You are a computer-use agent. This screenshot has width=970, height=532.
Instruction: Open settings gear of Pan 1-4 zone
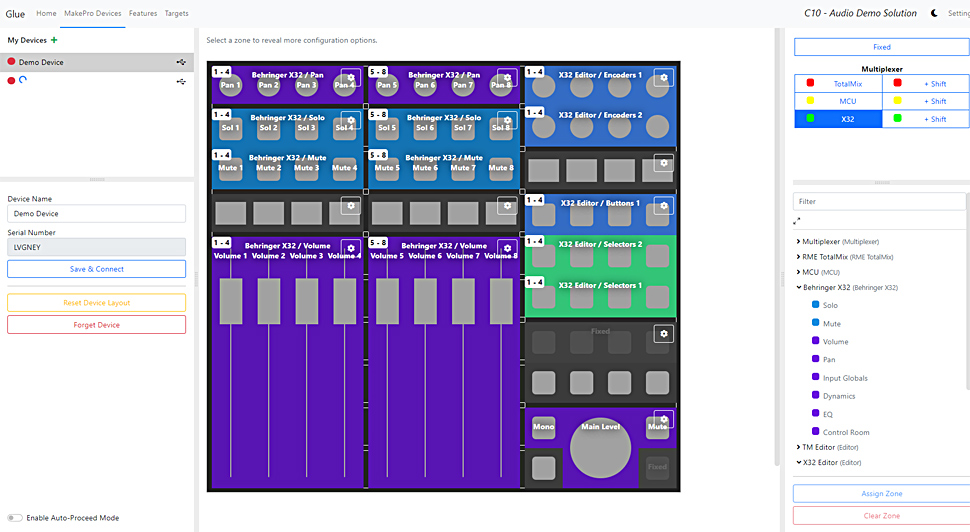pos(351,77)
